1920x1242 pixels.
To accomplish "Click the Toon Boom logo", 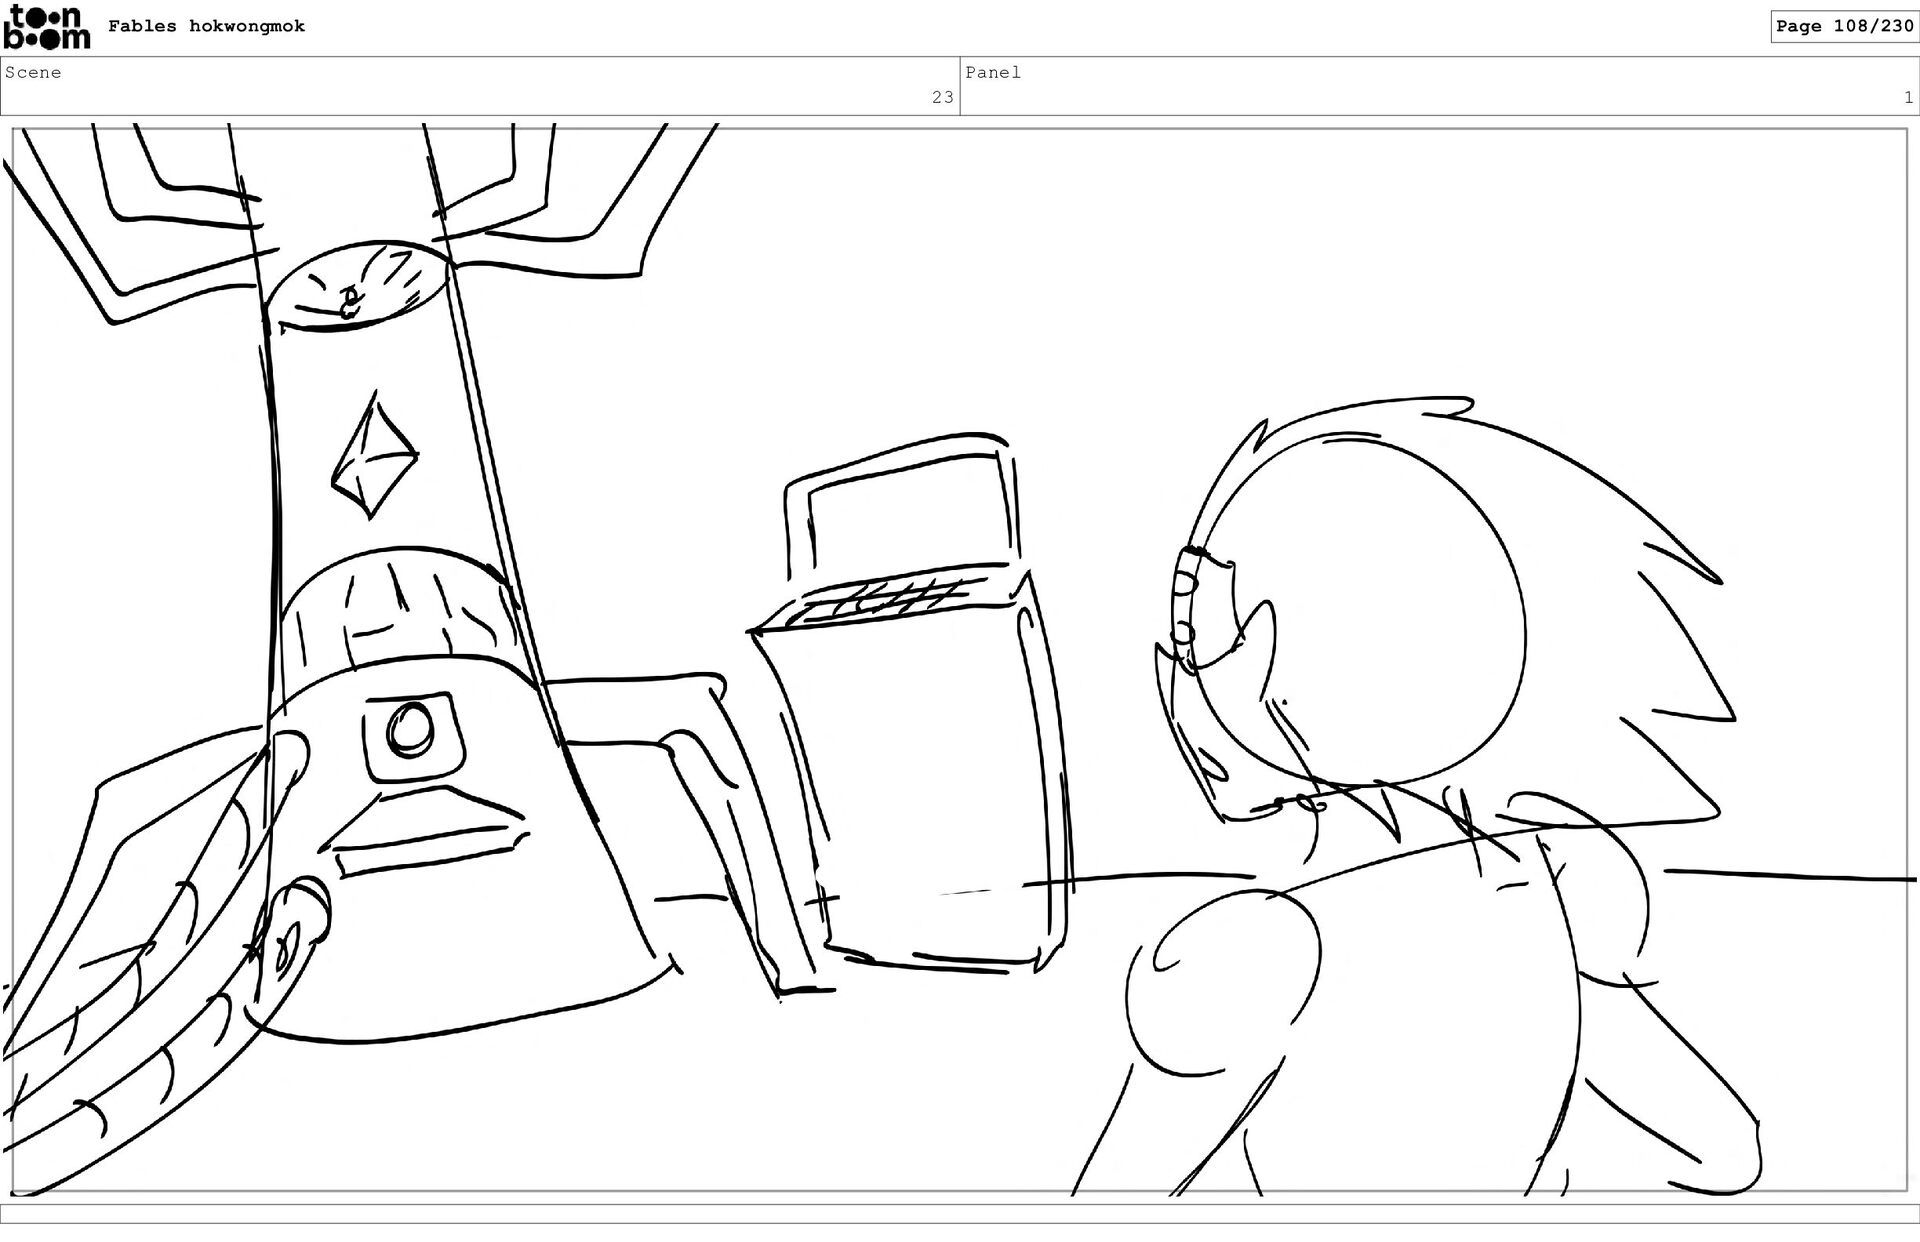I will coord(46,27).
